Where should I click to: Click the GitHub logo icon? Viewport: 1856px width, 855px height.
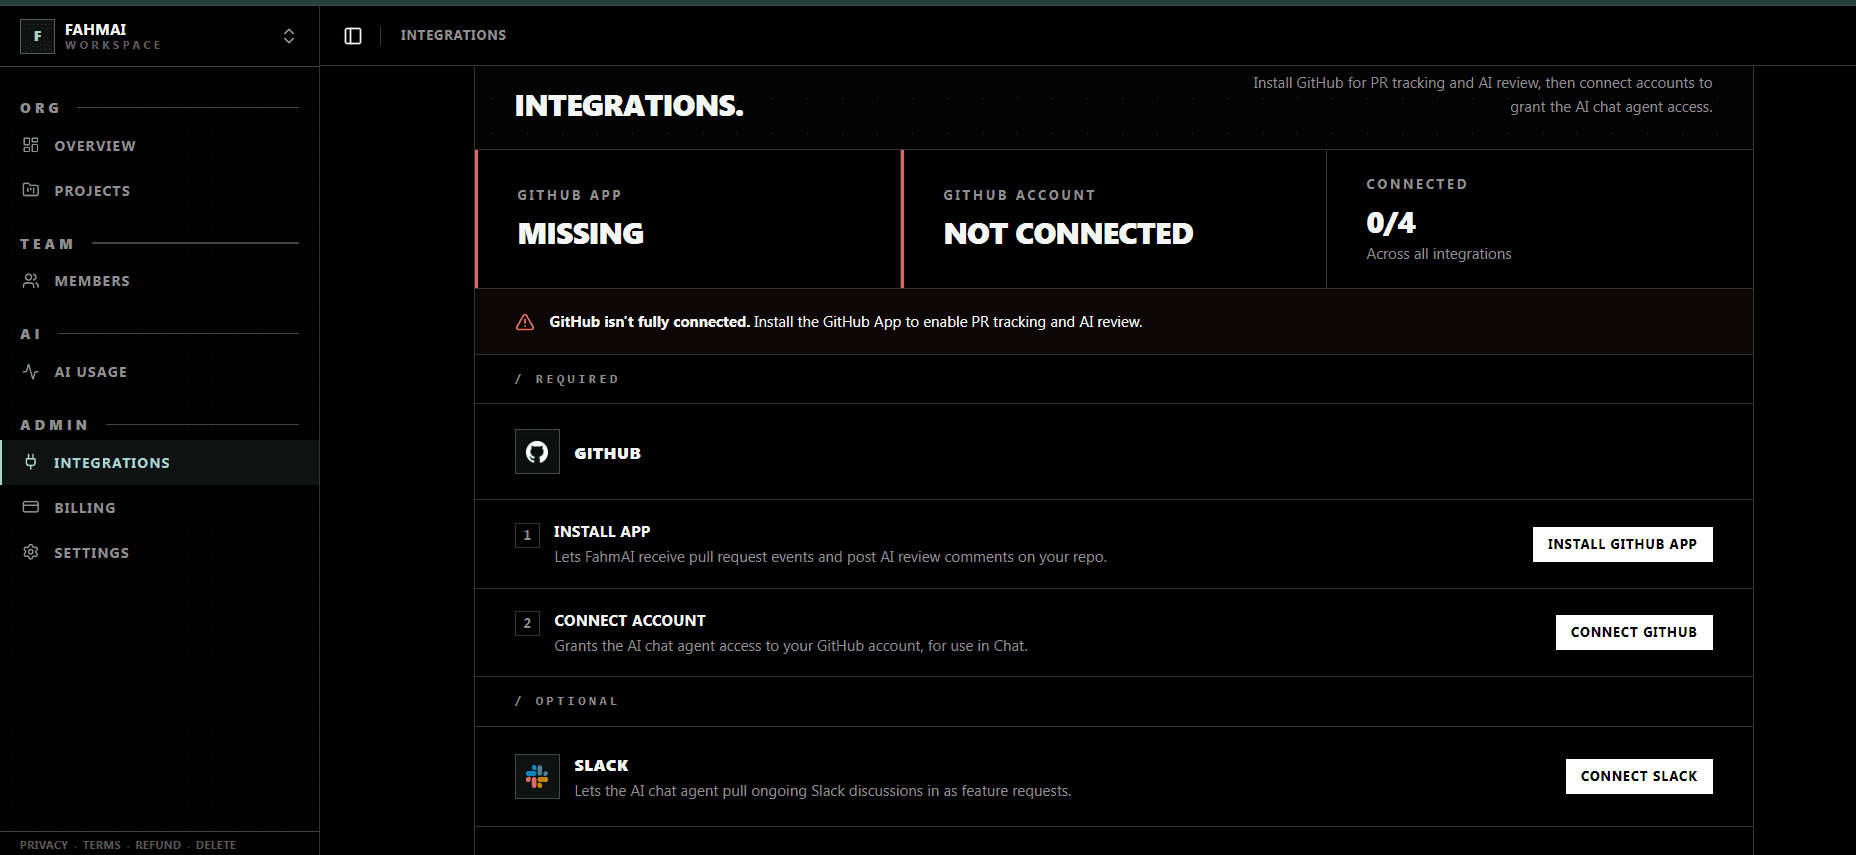(537, 452)
